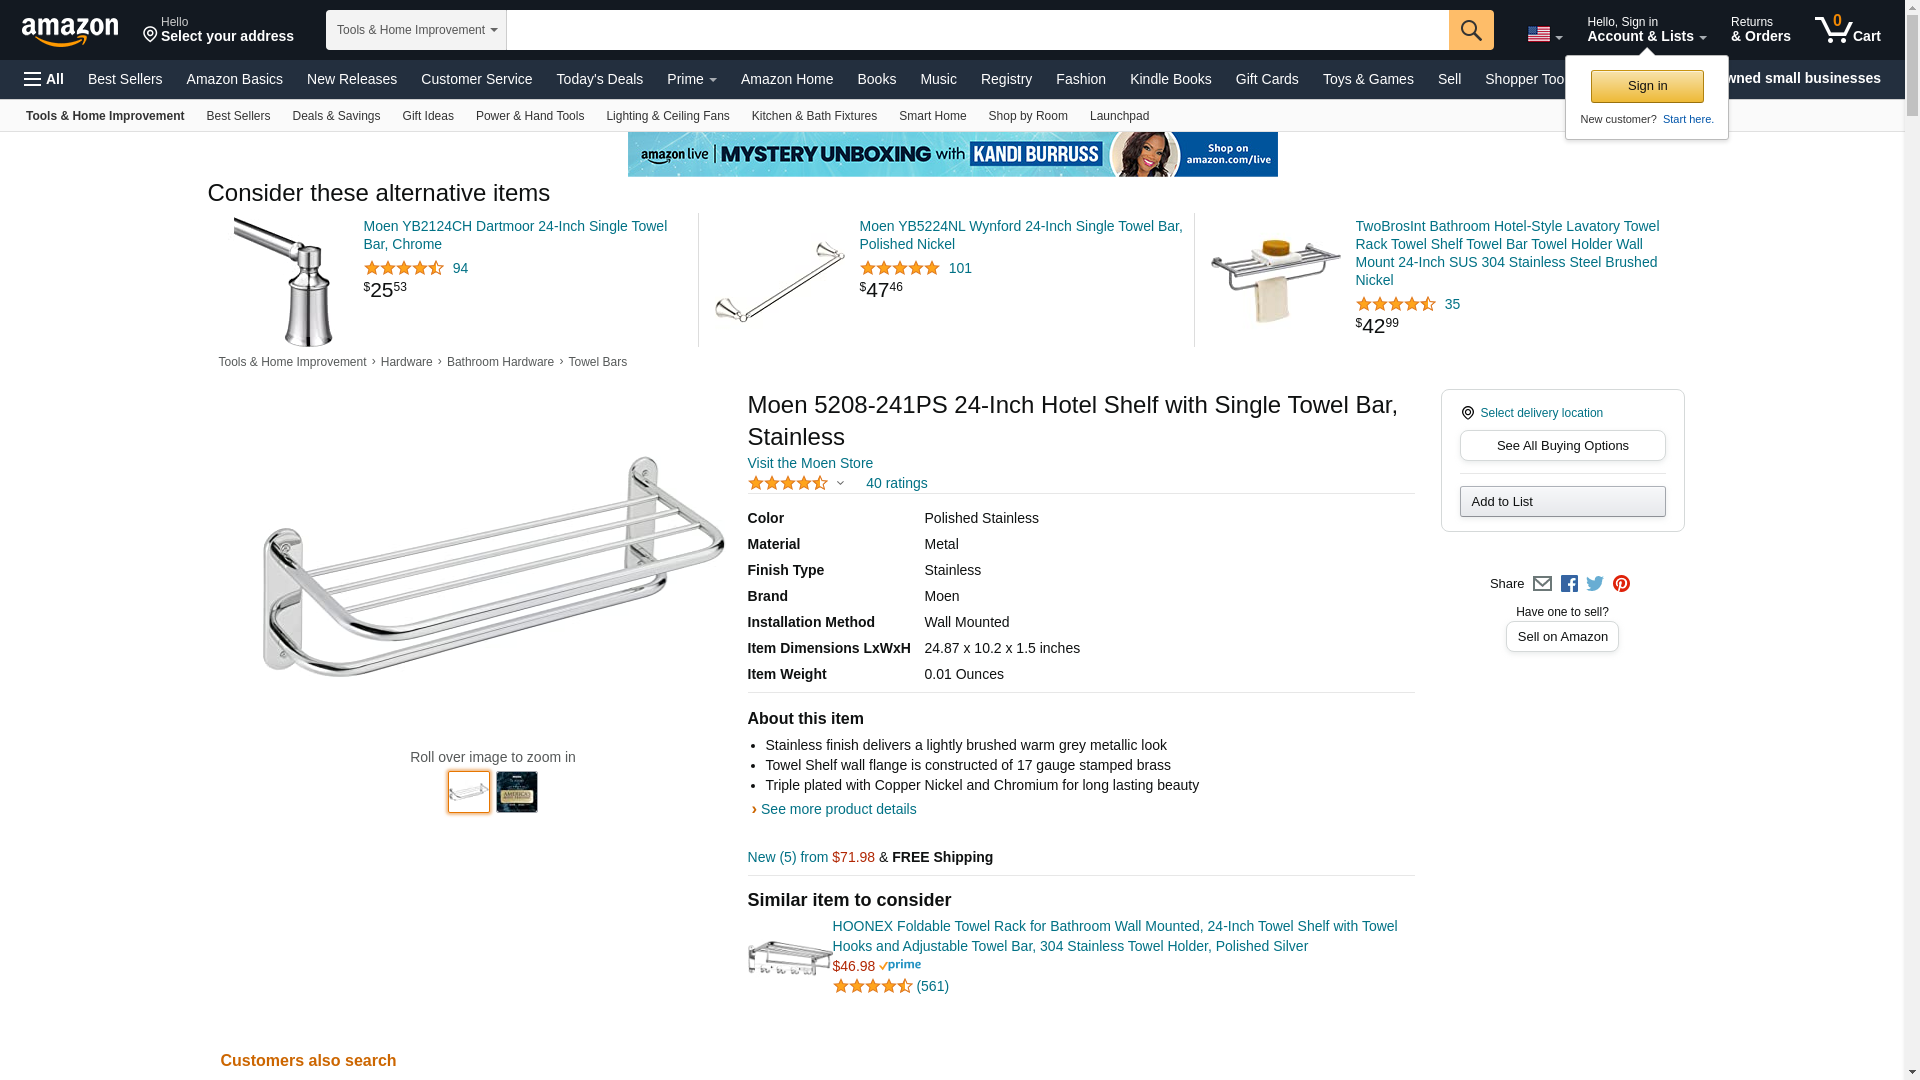Viewport: 1920px width, 1080px height.
Task: Click the Amazon logo
Action: 70,31
